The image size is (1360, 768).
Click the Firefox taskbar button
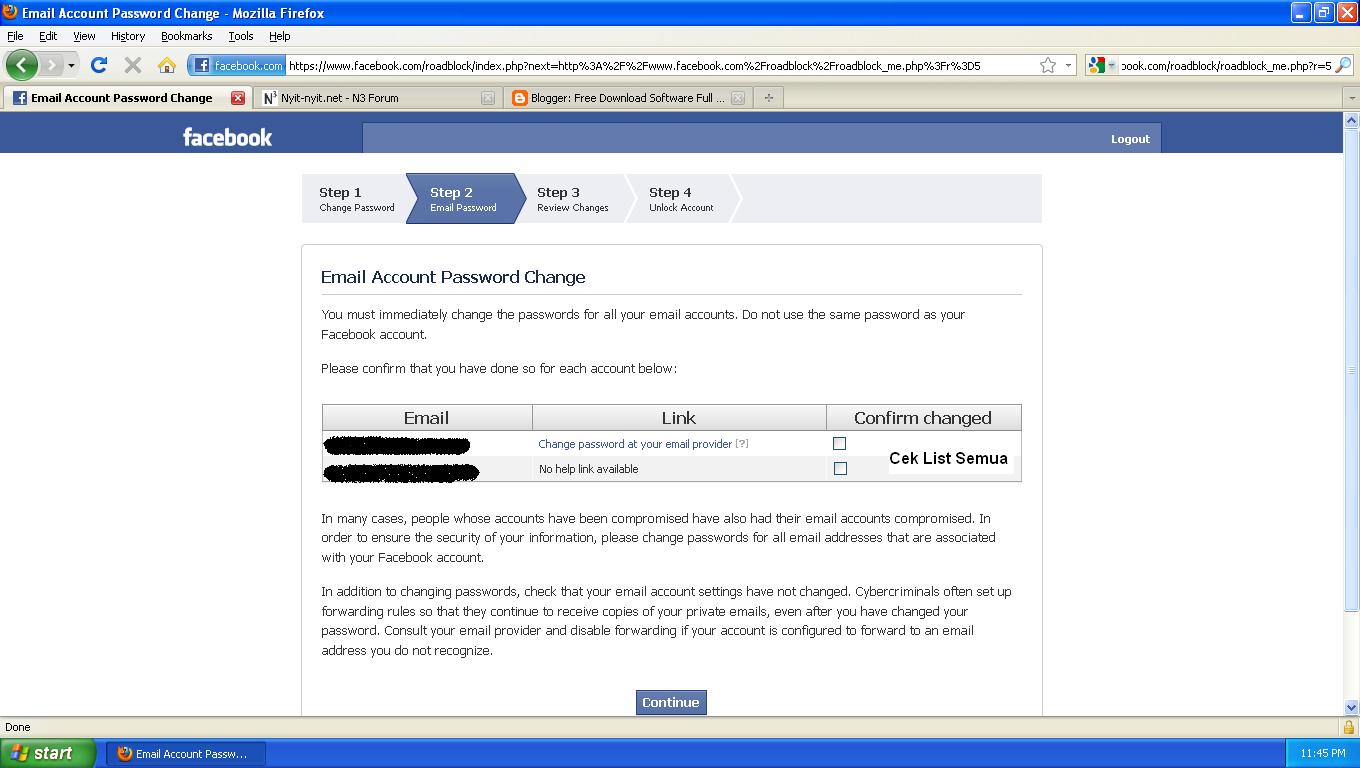[x=186, y=754]
